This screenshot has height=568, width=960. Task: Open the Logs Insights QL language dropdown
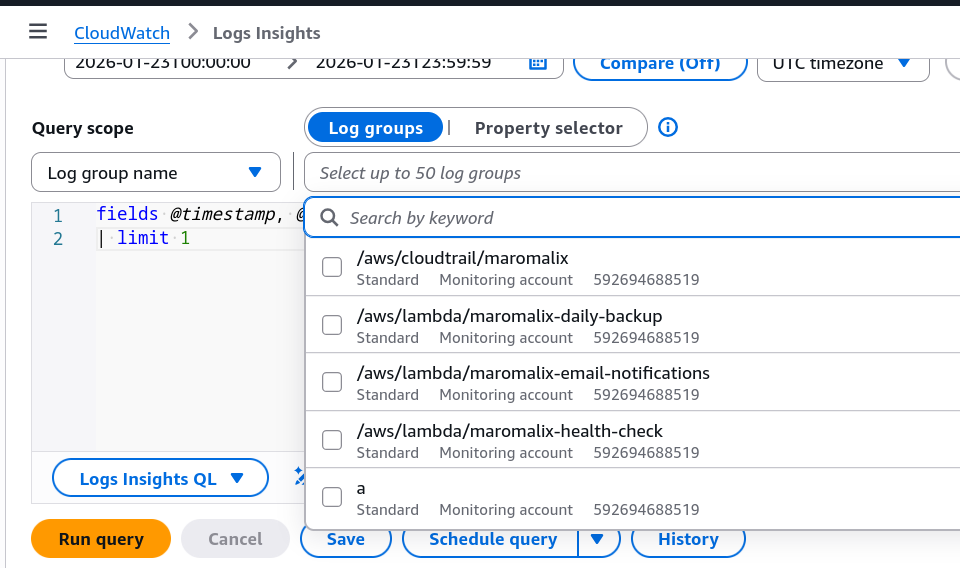[160, 478]
